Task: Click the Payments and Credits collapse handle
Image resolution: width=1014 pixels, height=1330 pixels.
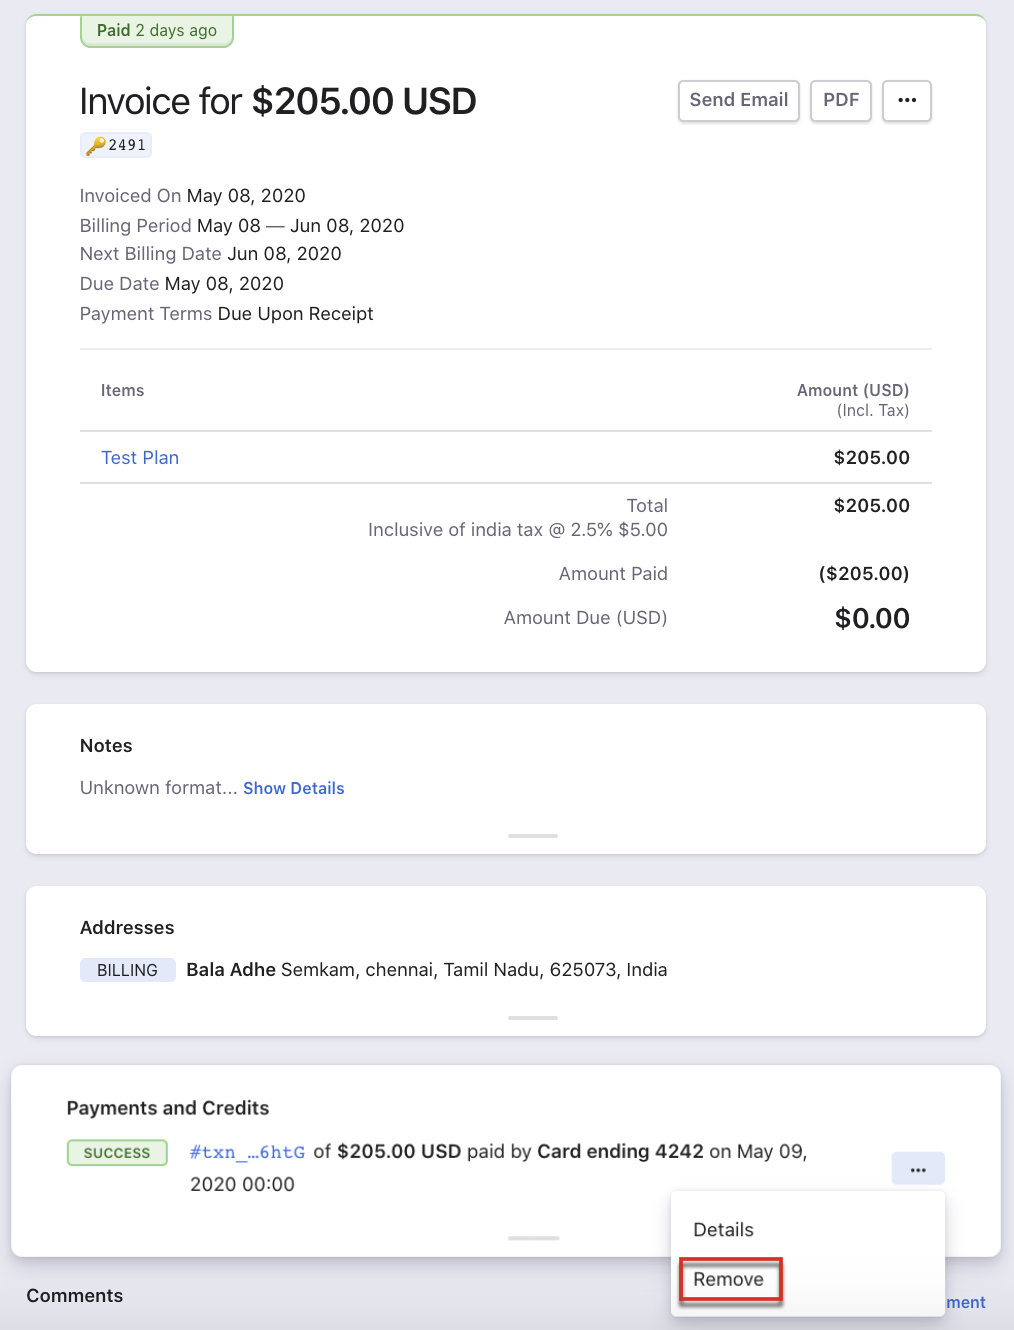Action: [533, 1238]
